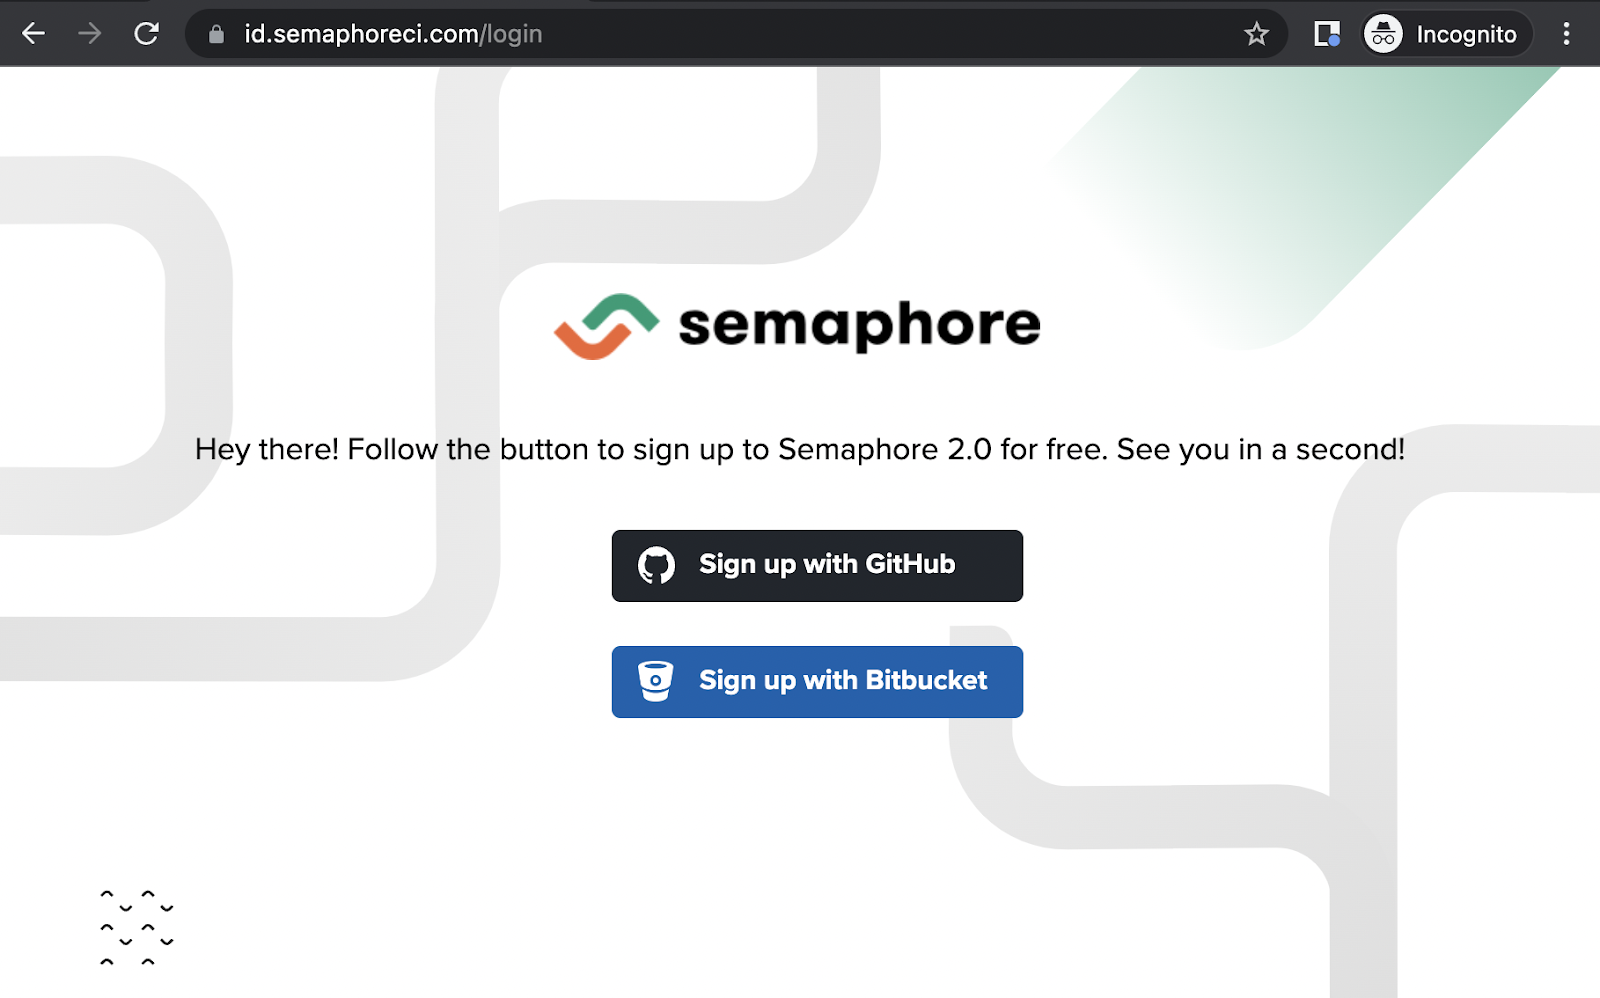Click the Incognito mode indicator icon
1600x998 pixels.
coord(1383,33)
